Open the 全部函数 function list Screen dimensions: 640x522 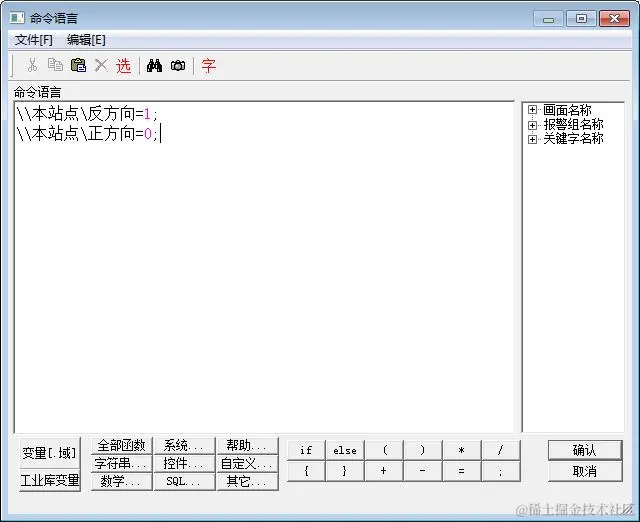122,445
